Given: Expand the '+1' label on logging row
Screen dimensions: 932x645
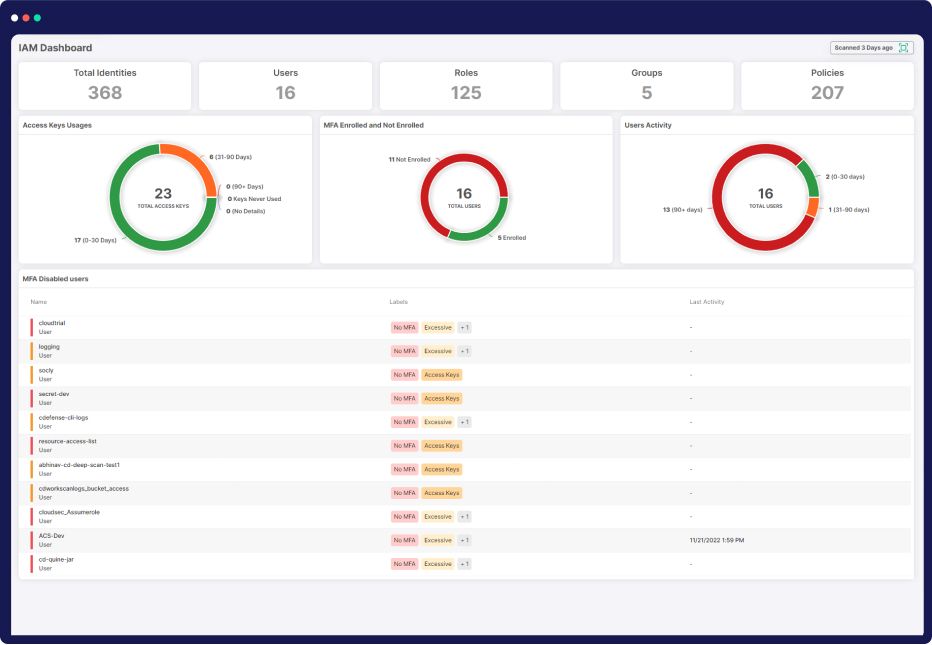Looking at the screenshot, I should [464, 351].
